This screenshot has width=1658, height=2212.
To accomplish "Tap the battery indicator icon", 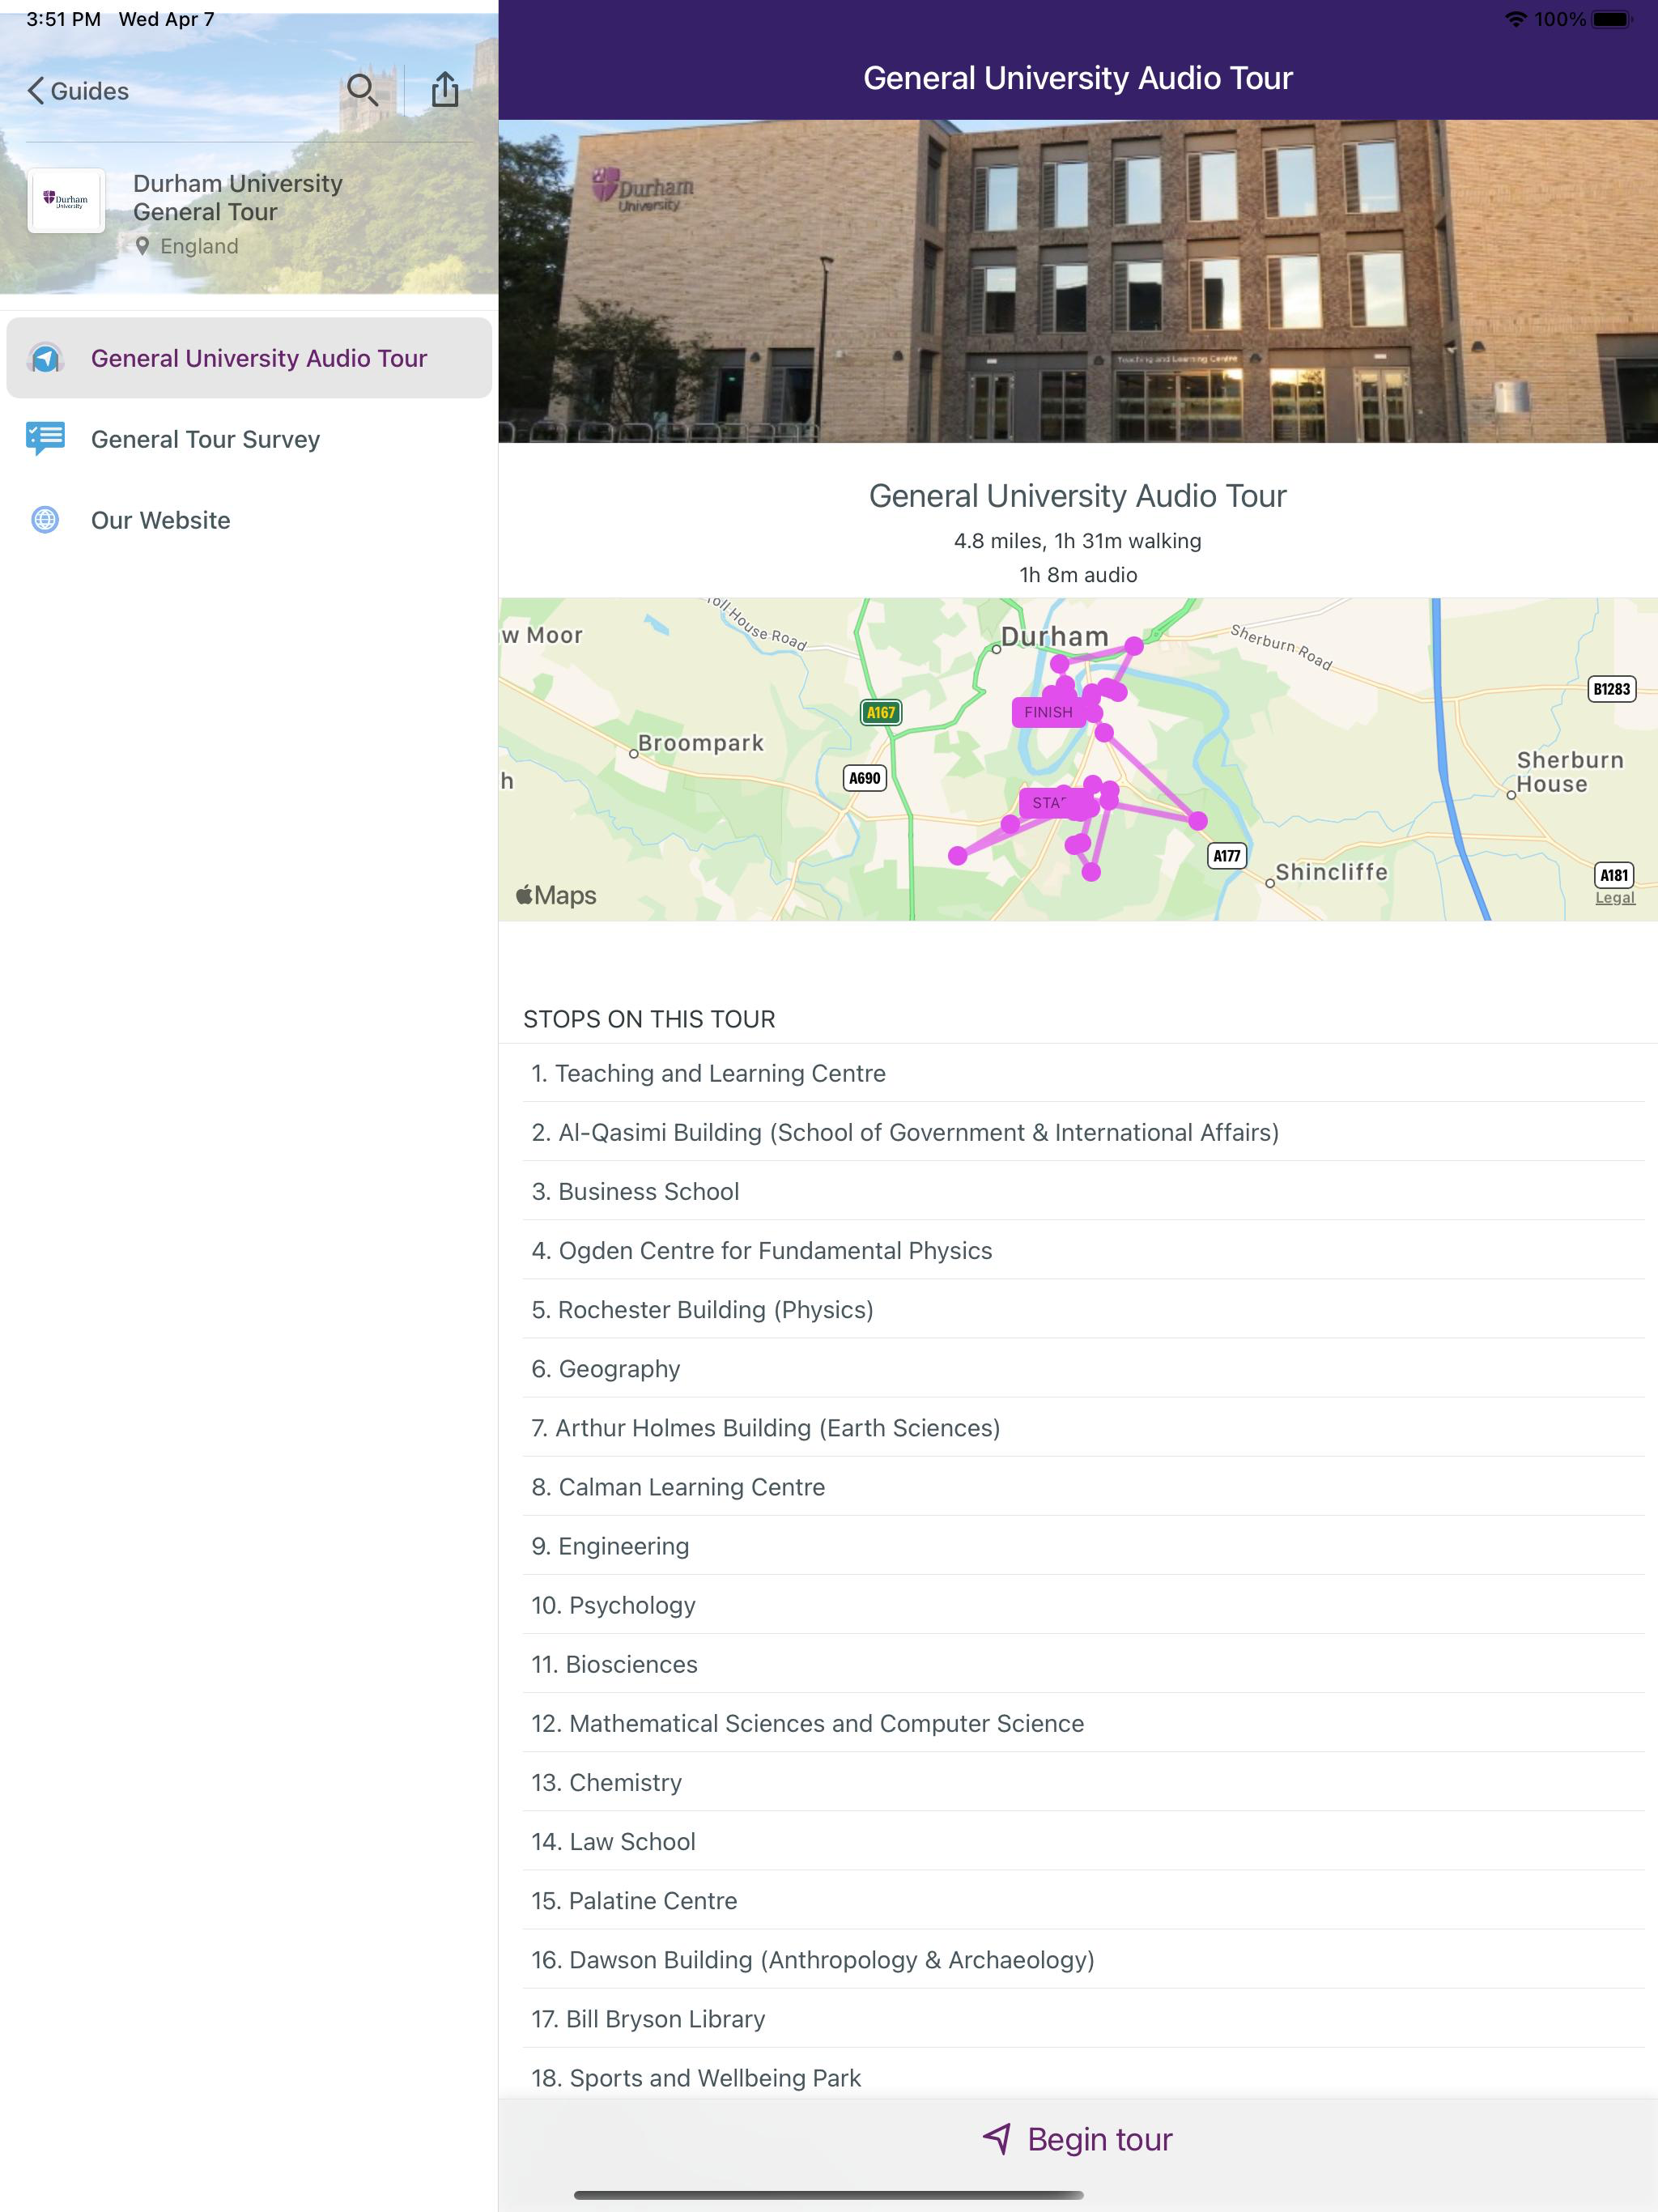I will 1613,19.
